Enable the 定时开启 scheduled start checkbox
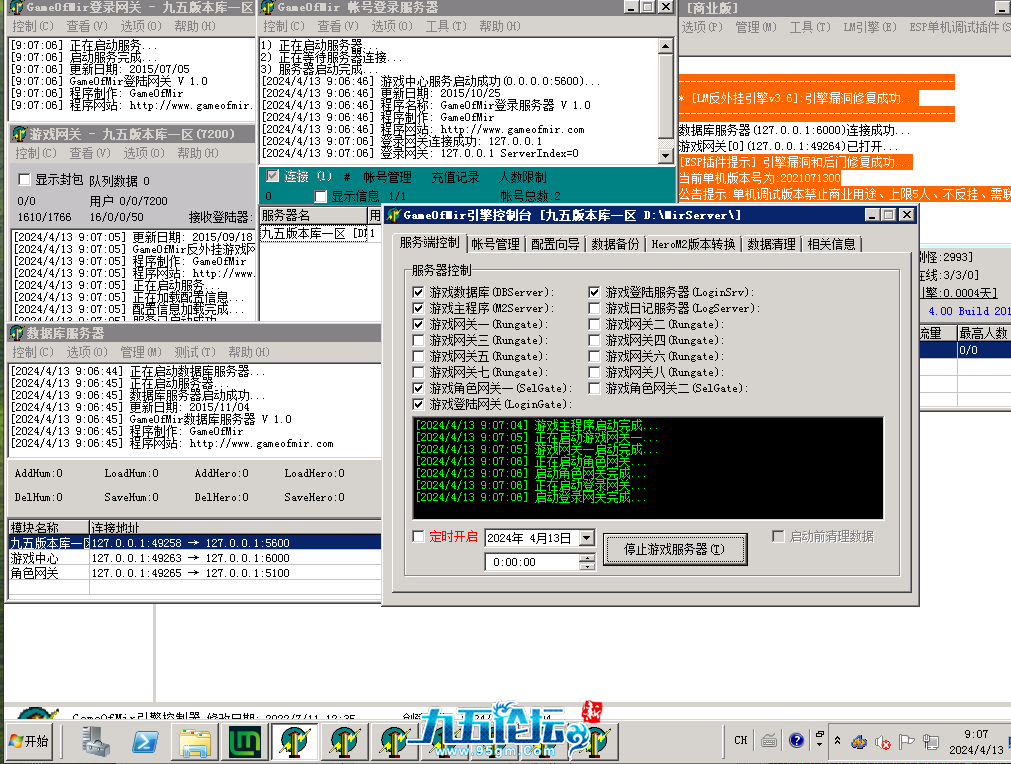The width and height of the screenshot is (1011, 764). pos(418,536)
